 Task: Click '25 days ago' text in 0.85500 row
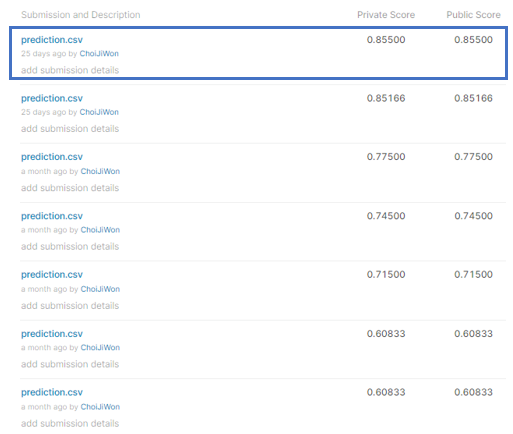[44, 54]
